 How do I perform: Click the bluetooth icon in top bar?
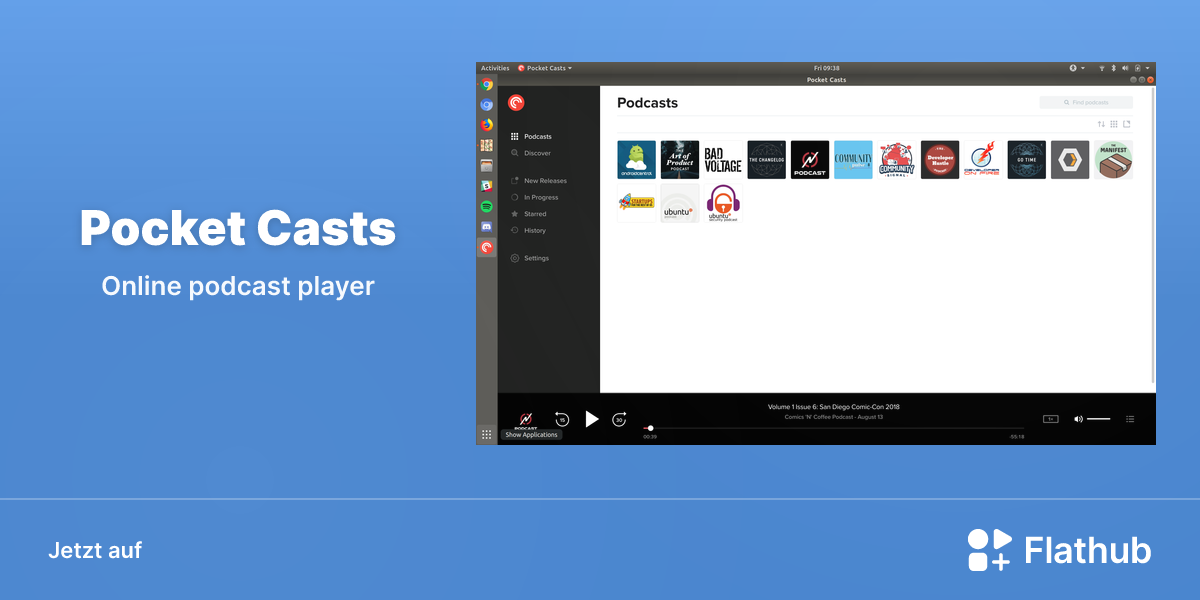1114,68
